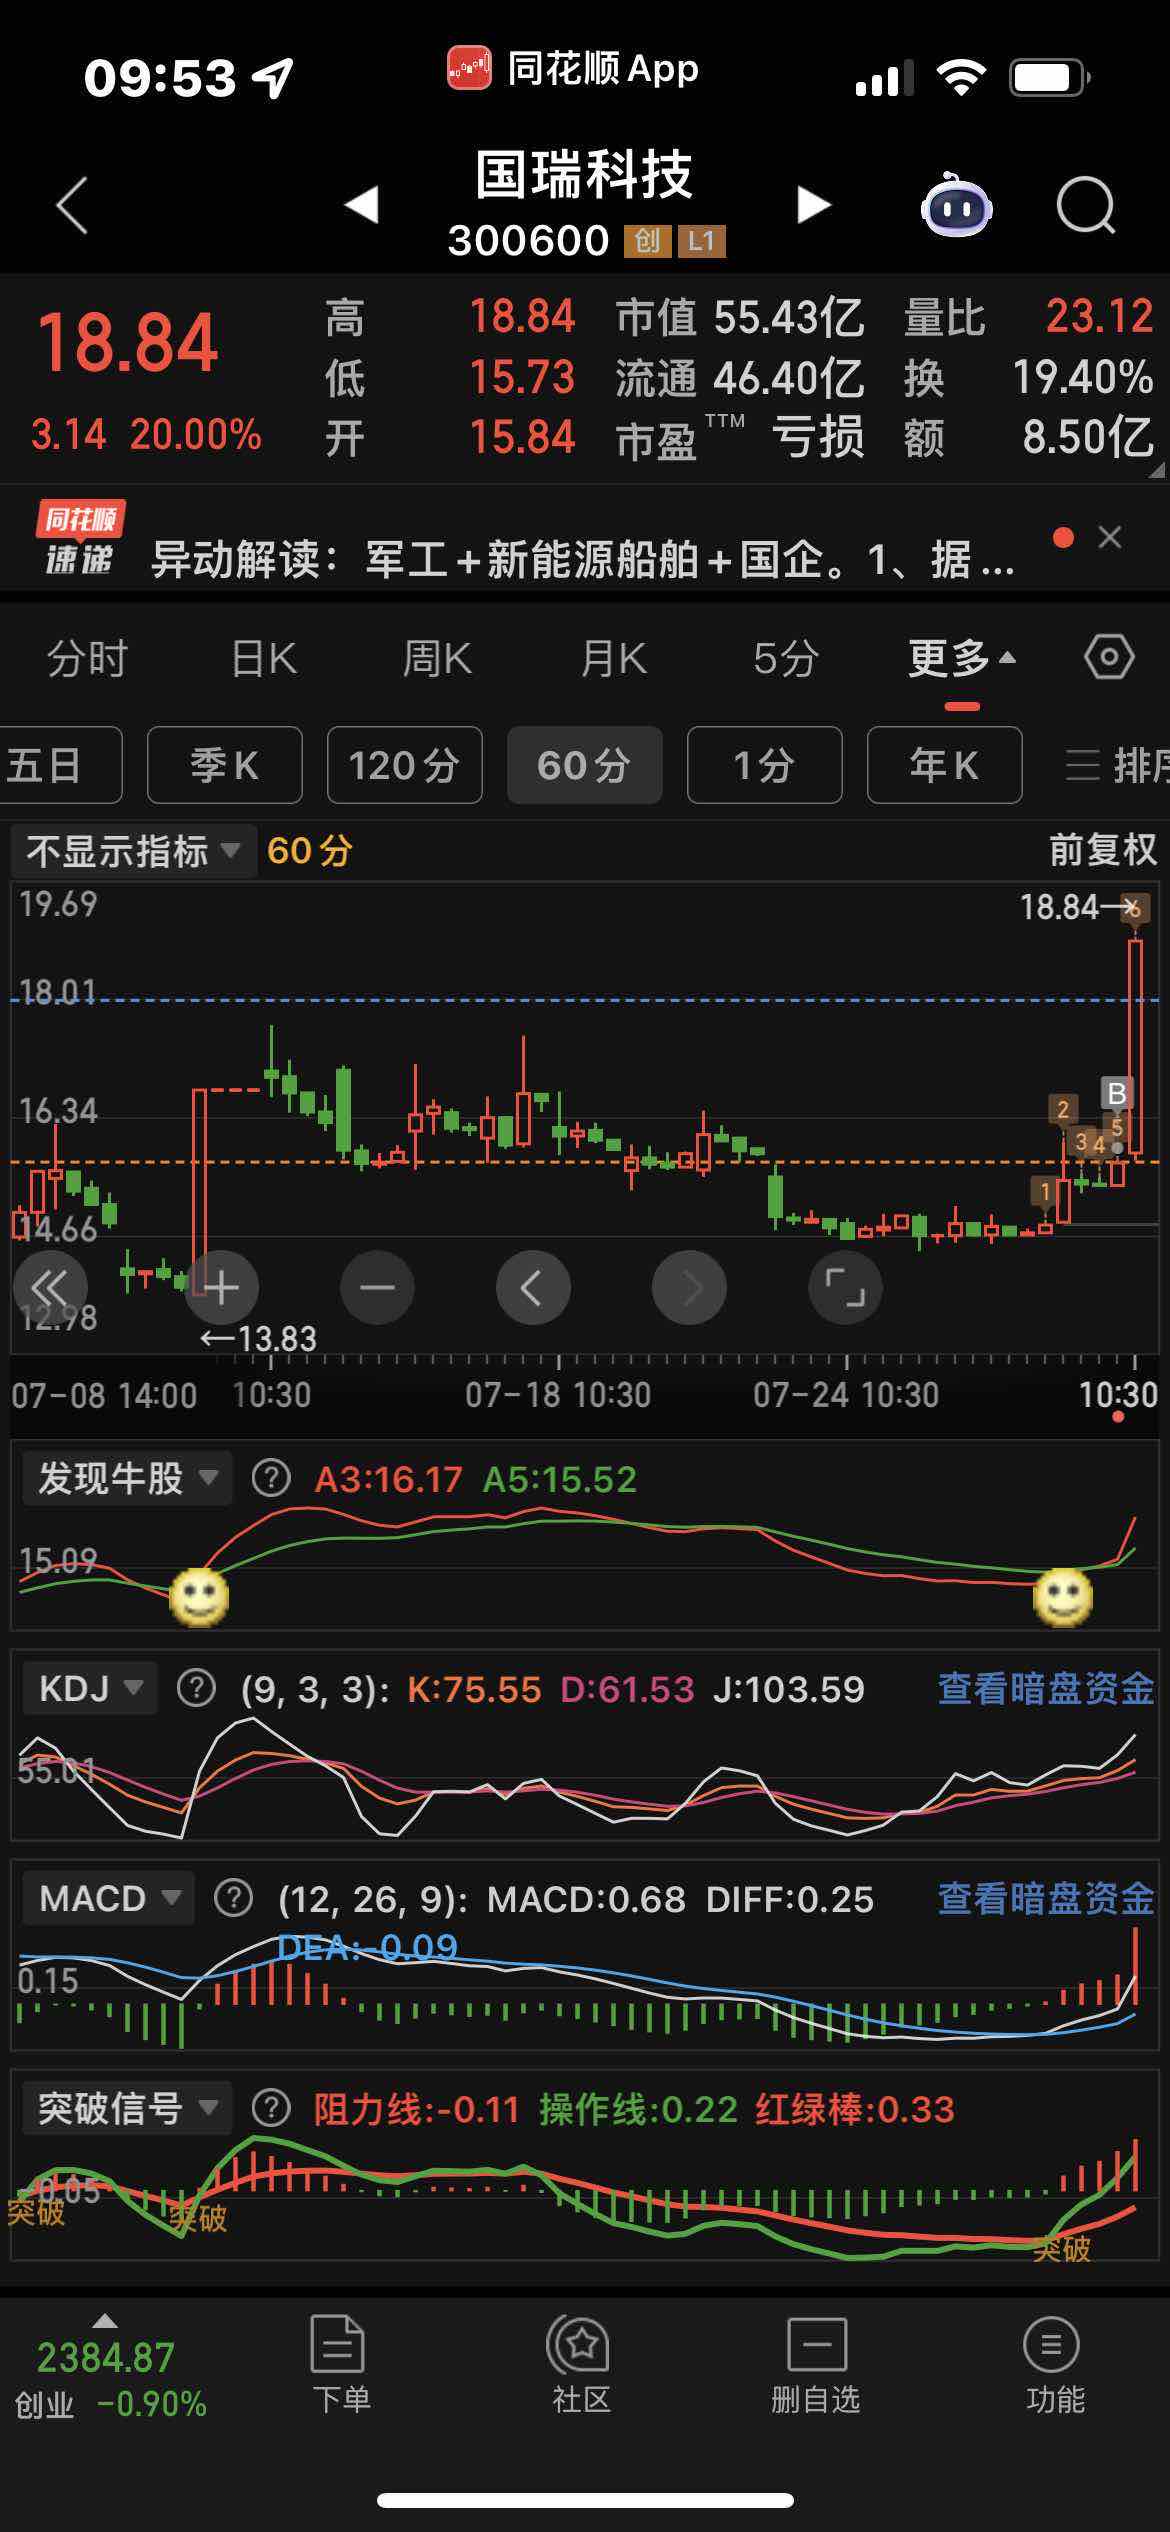Tap the 60分 period label above chart
The height and width of the screenshot is (2532, 1170).
(309, 852)
